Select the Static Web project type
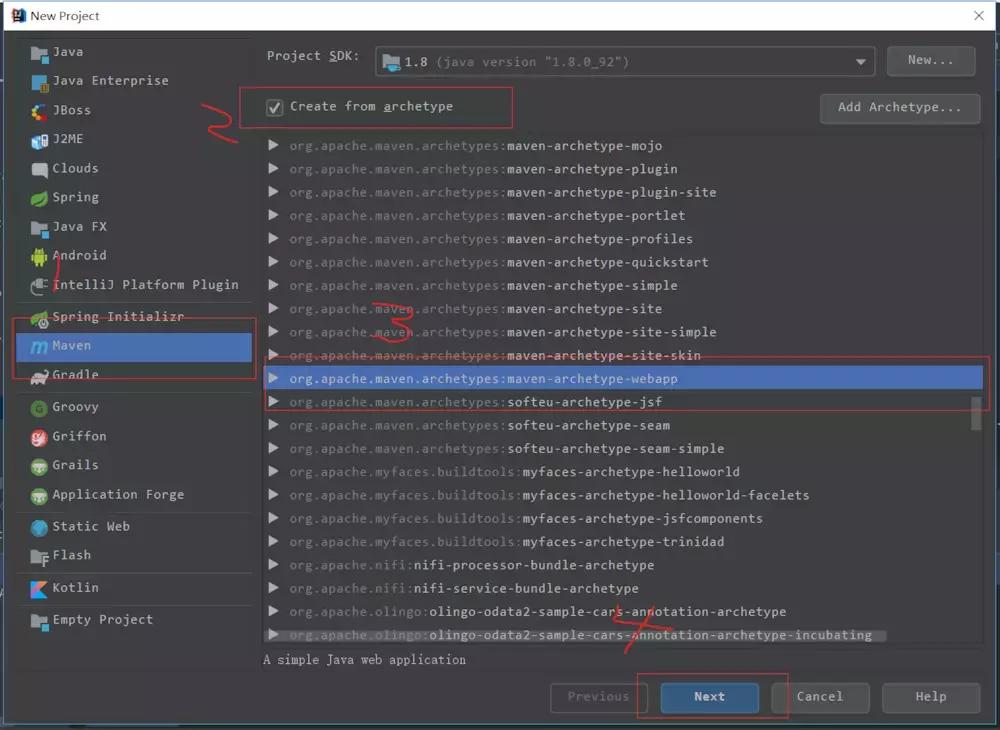Screen dimensions: 1000x730 pyautogui.click(x=134, y=527)
